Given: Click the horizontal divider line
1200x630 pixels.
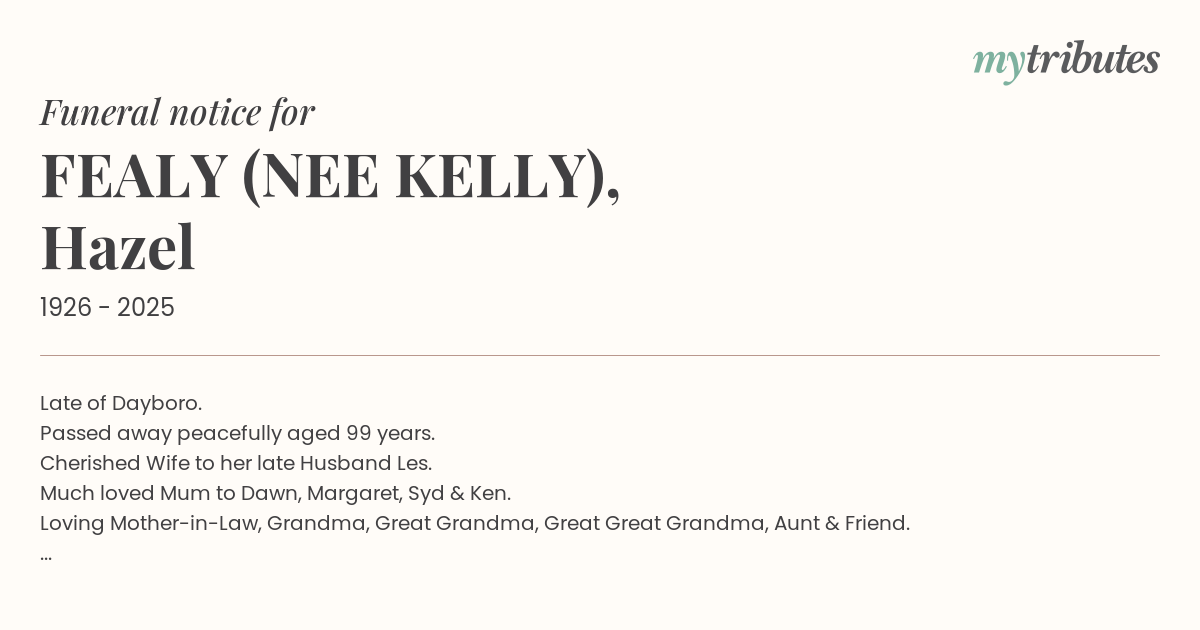Looking at the screenshot, I should click(600, 355).
